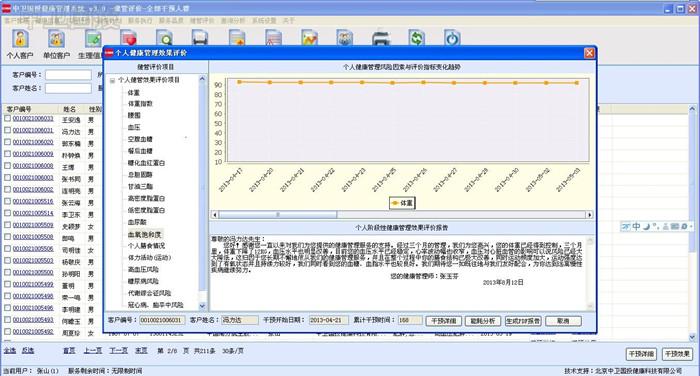Click the document with orange star icon
This screenshot has height=376, width=700.
[x=237, y=38]
